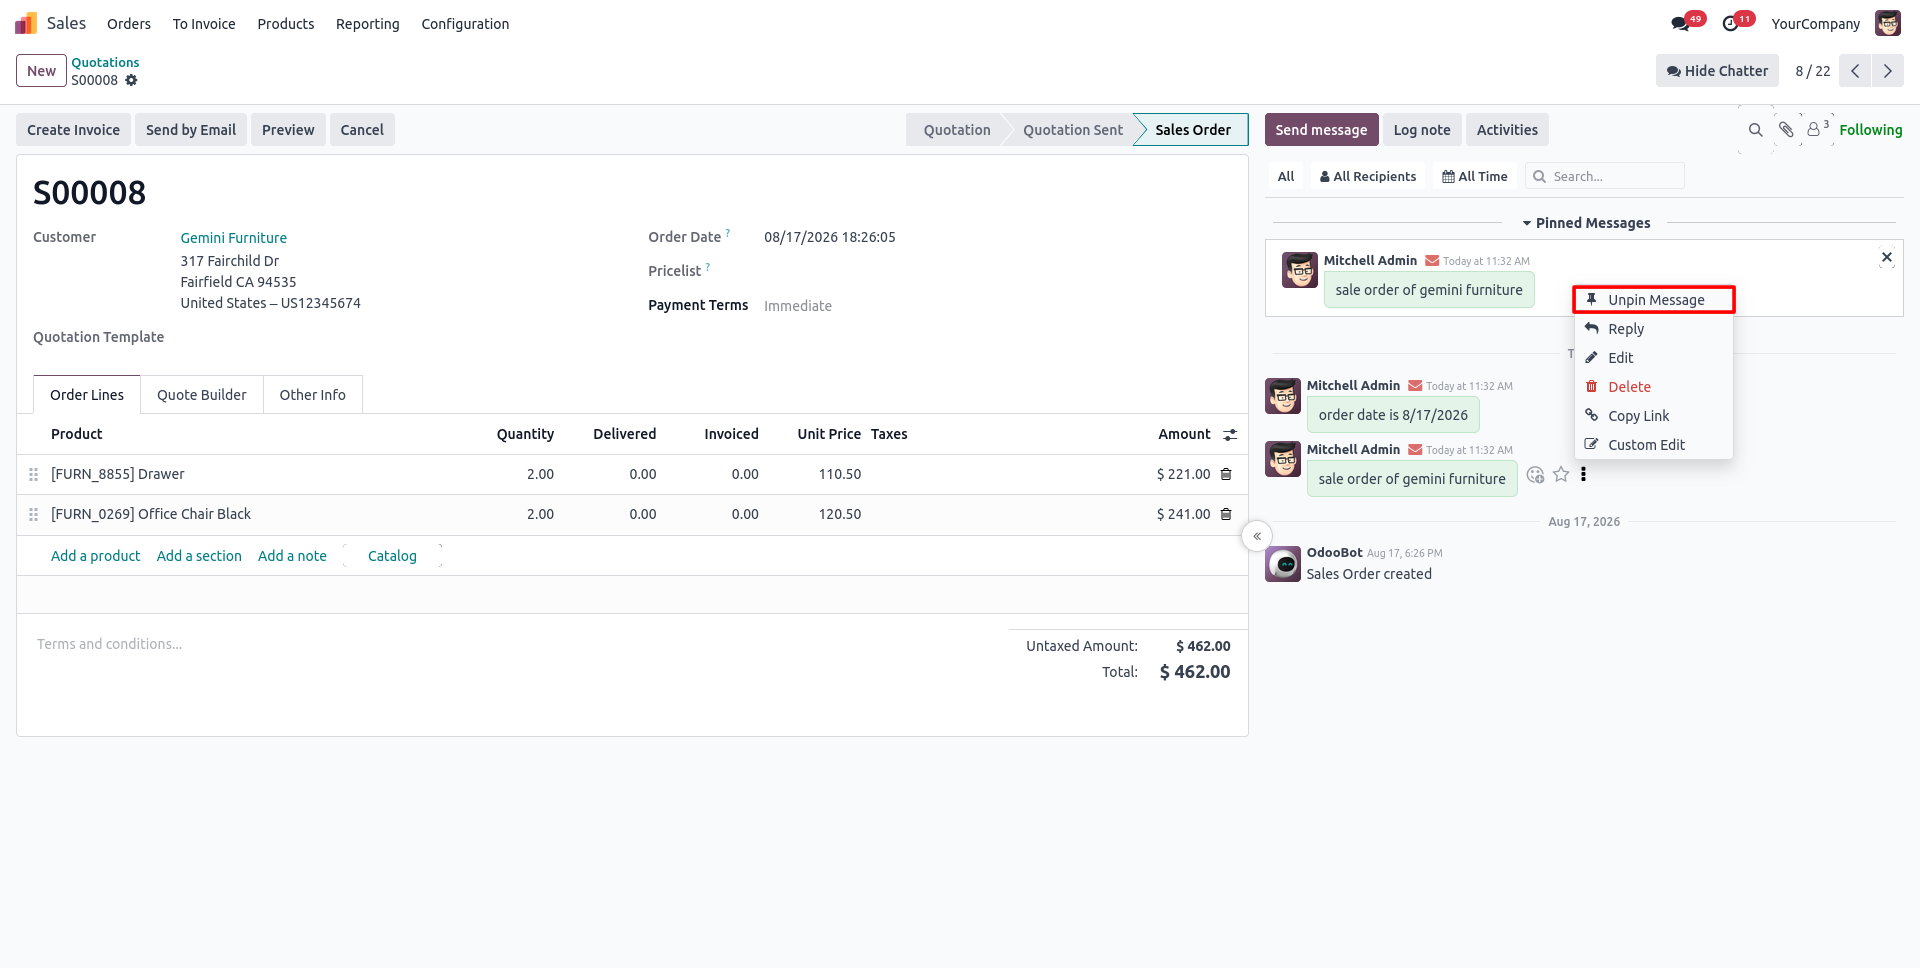Switch to the Other Info tab
Viewport: 1920px width, 968px height.
313,395
